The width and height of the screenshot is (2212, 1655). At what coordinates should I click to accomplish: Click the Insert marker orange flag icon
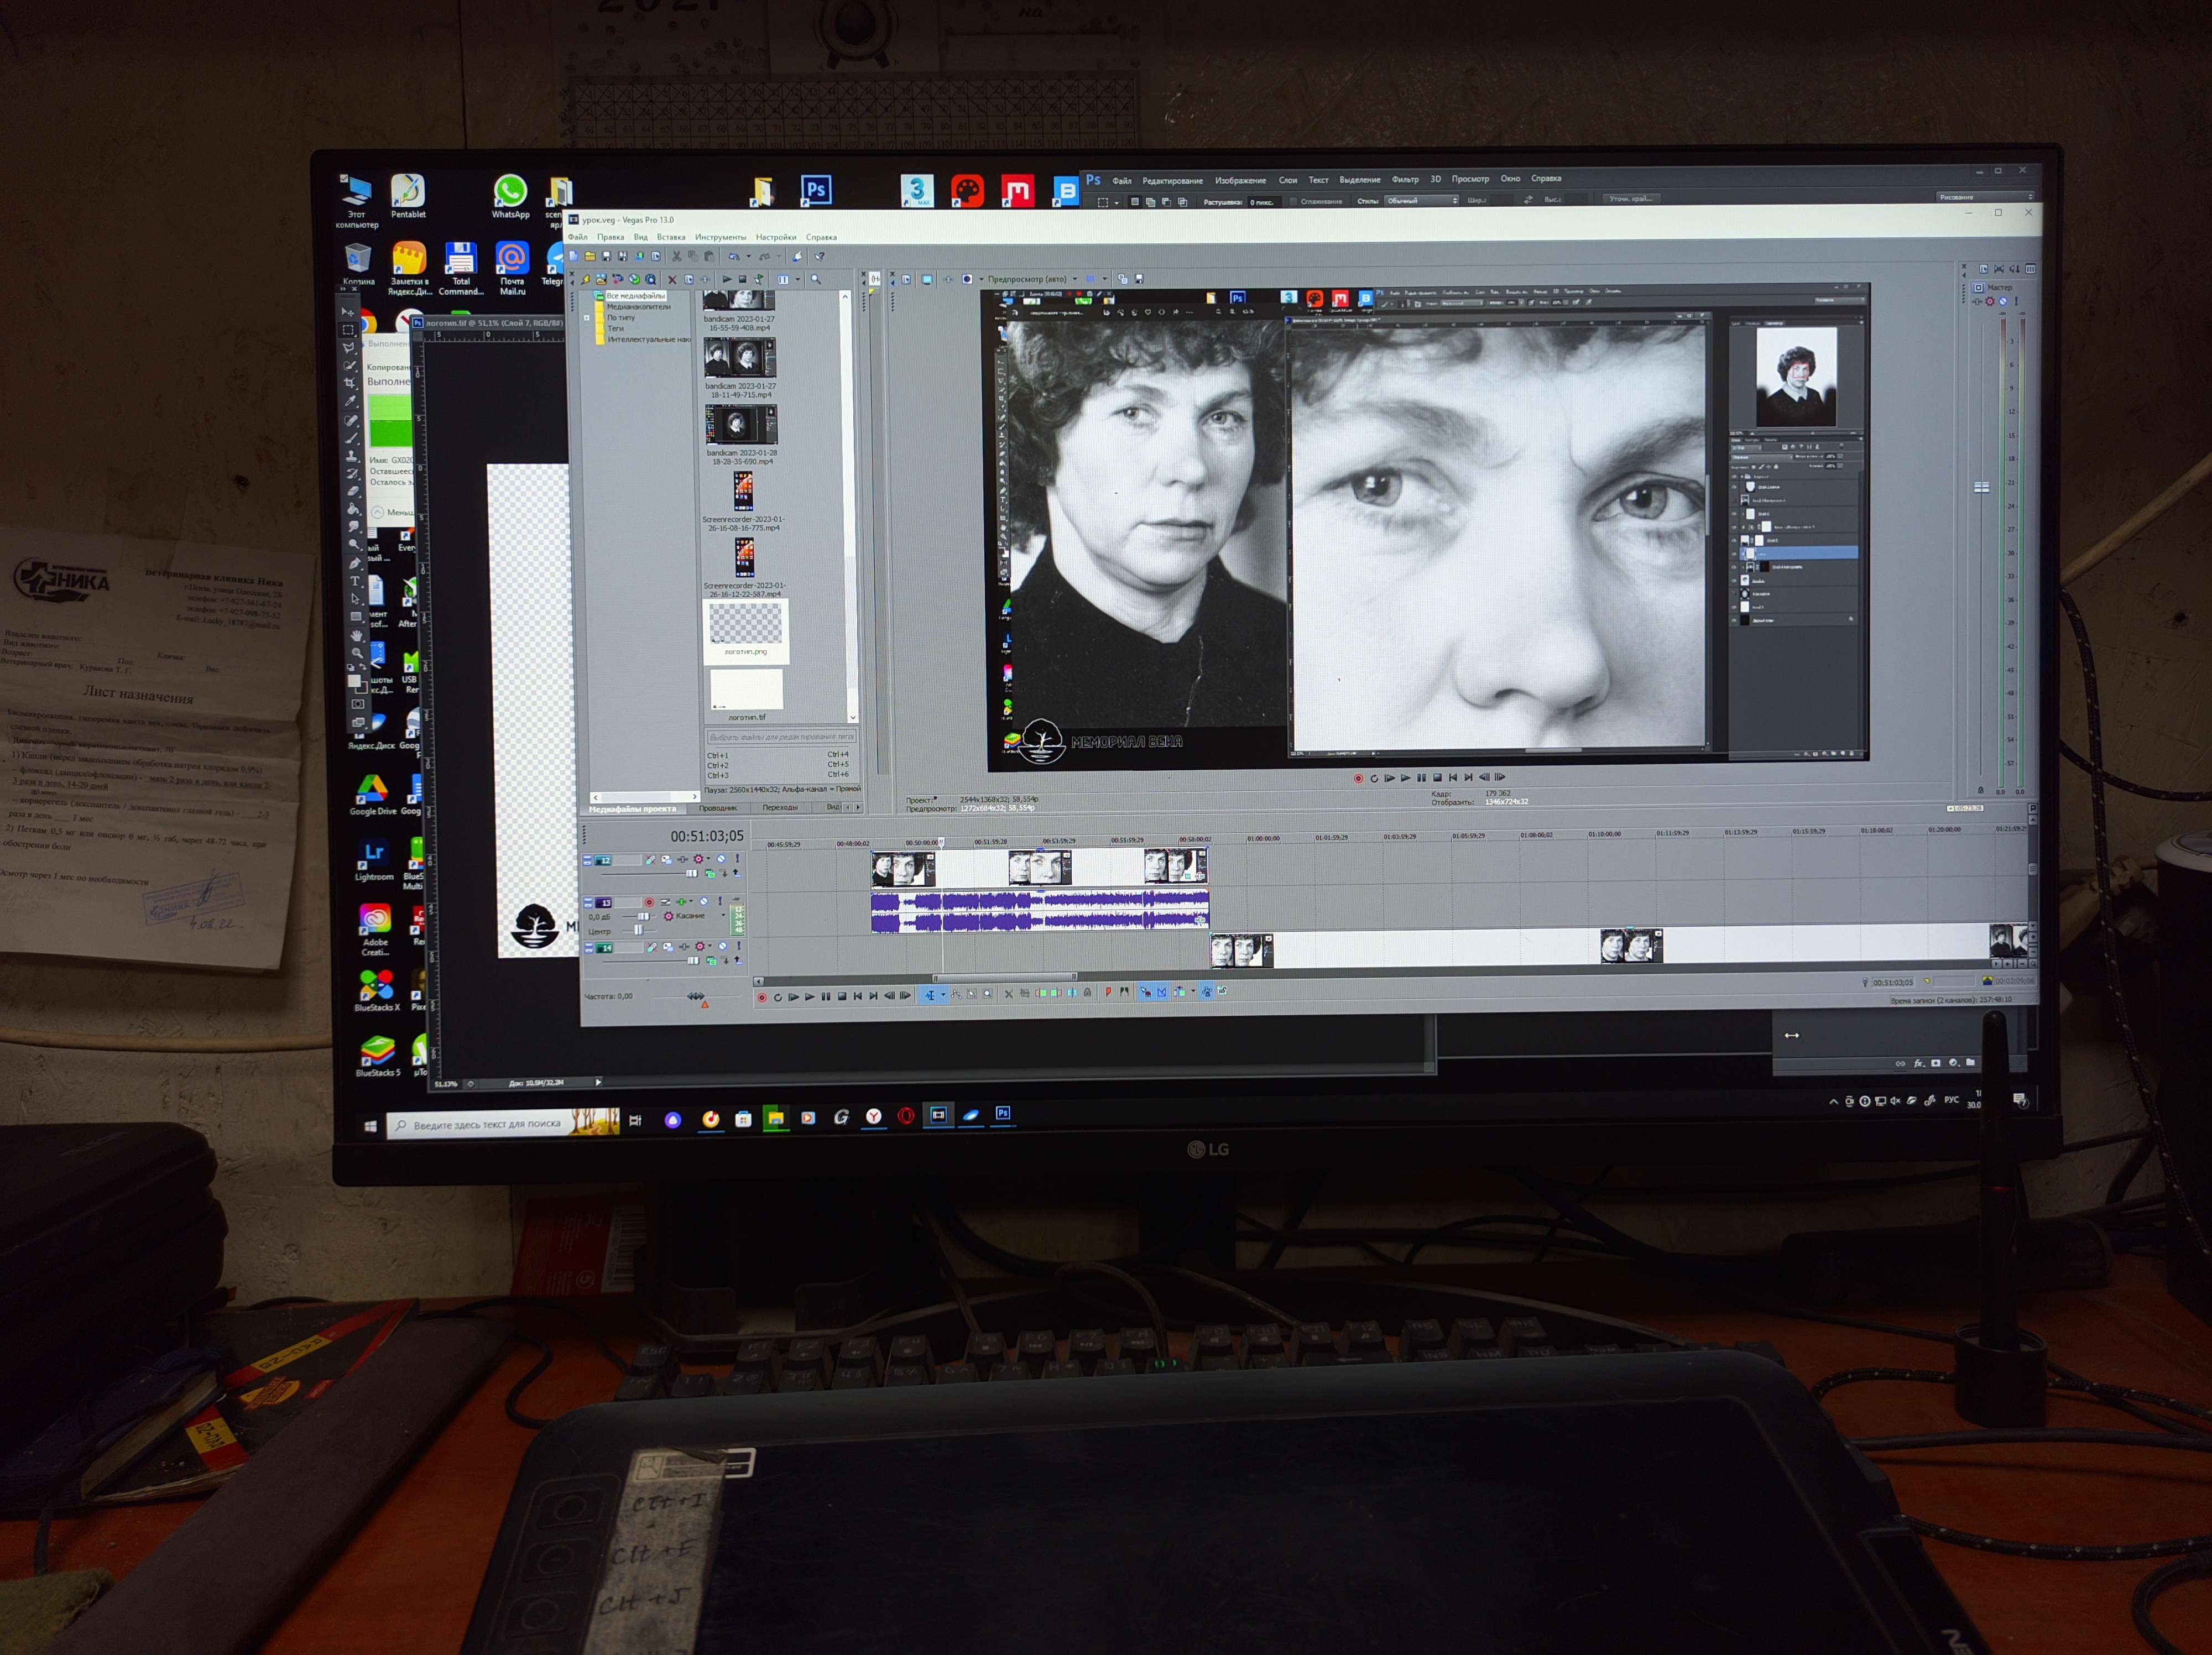[x=1108, y=993]
